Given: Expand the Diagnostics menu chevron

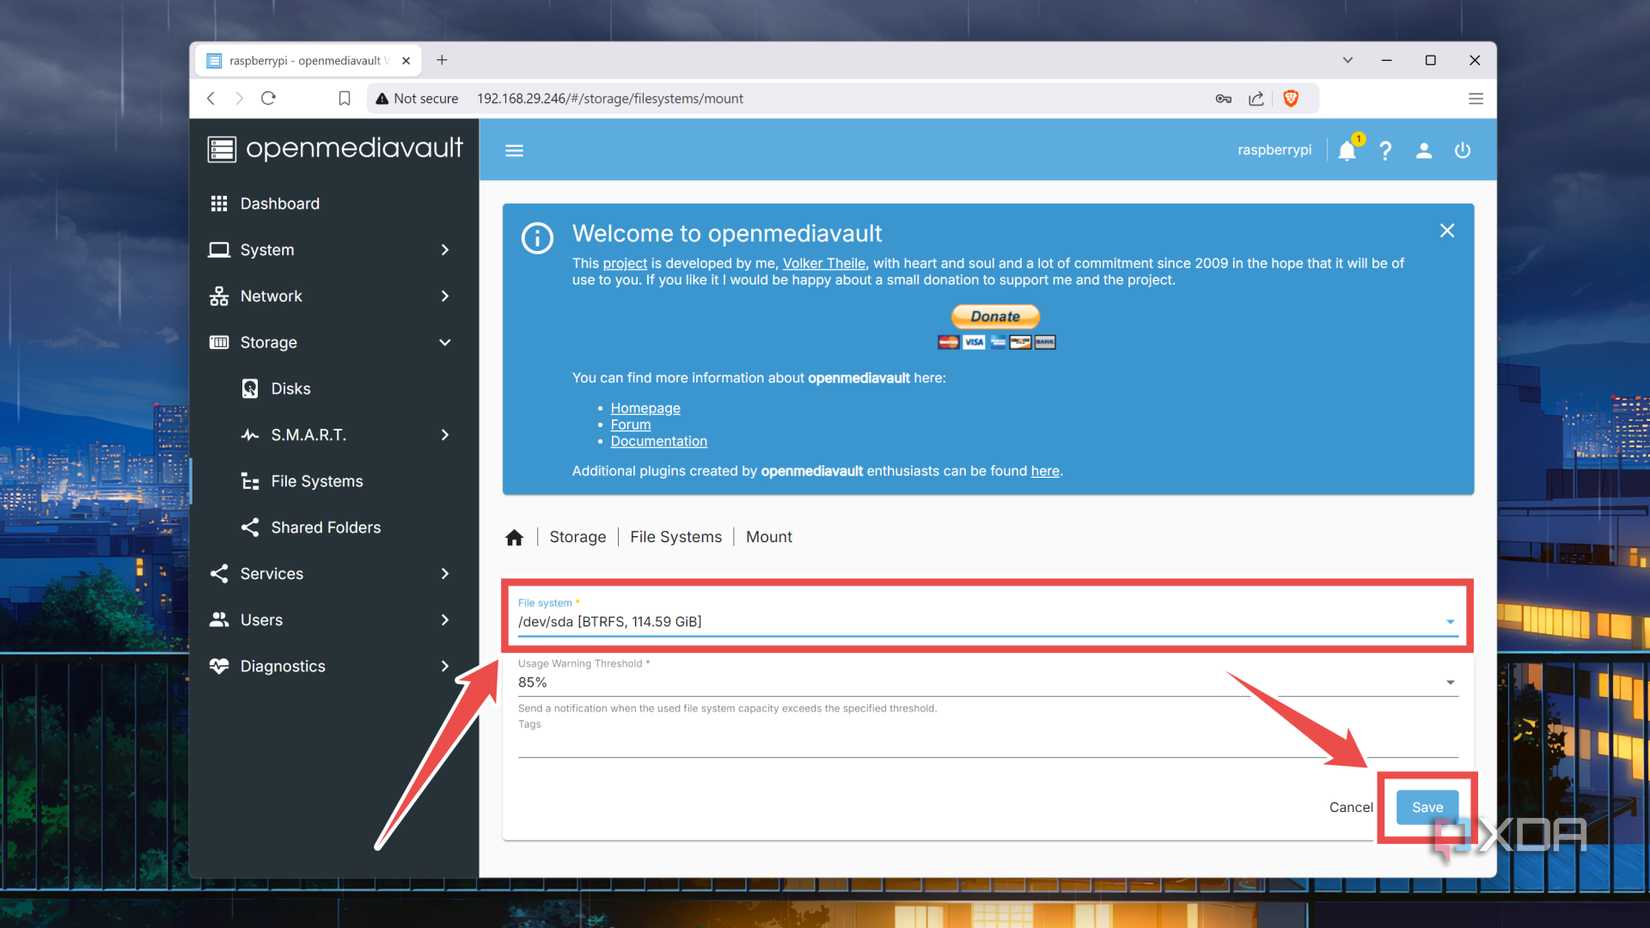Looking at the screenshot, I should pos(445,666).
